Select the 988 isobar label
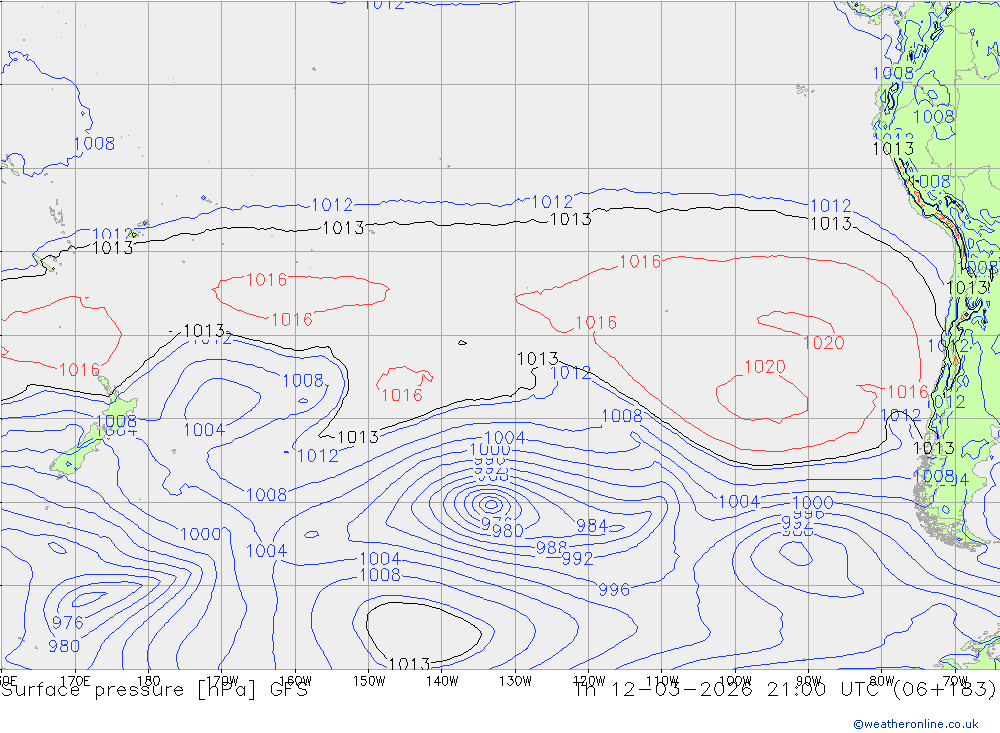 tap(551, 547)
